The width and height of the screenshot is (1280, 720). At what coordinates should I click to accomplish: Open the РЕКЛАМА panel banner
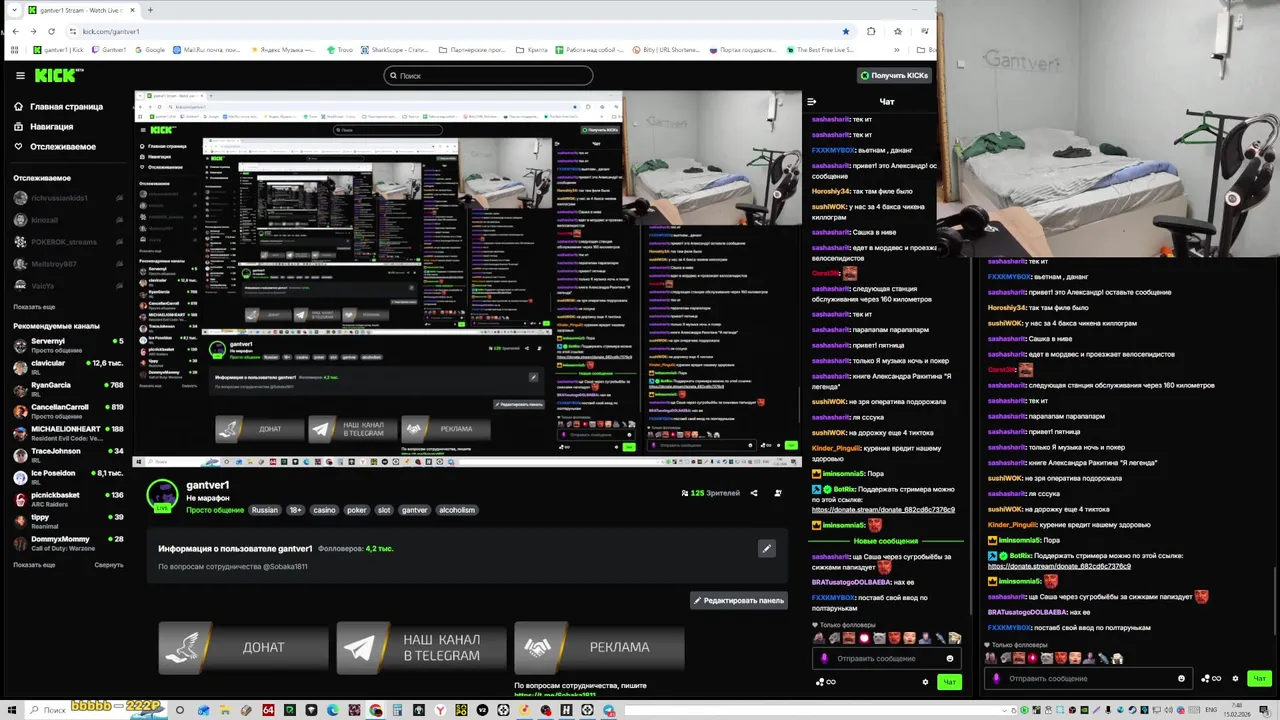tap(599, 647)
